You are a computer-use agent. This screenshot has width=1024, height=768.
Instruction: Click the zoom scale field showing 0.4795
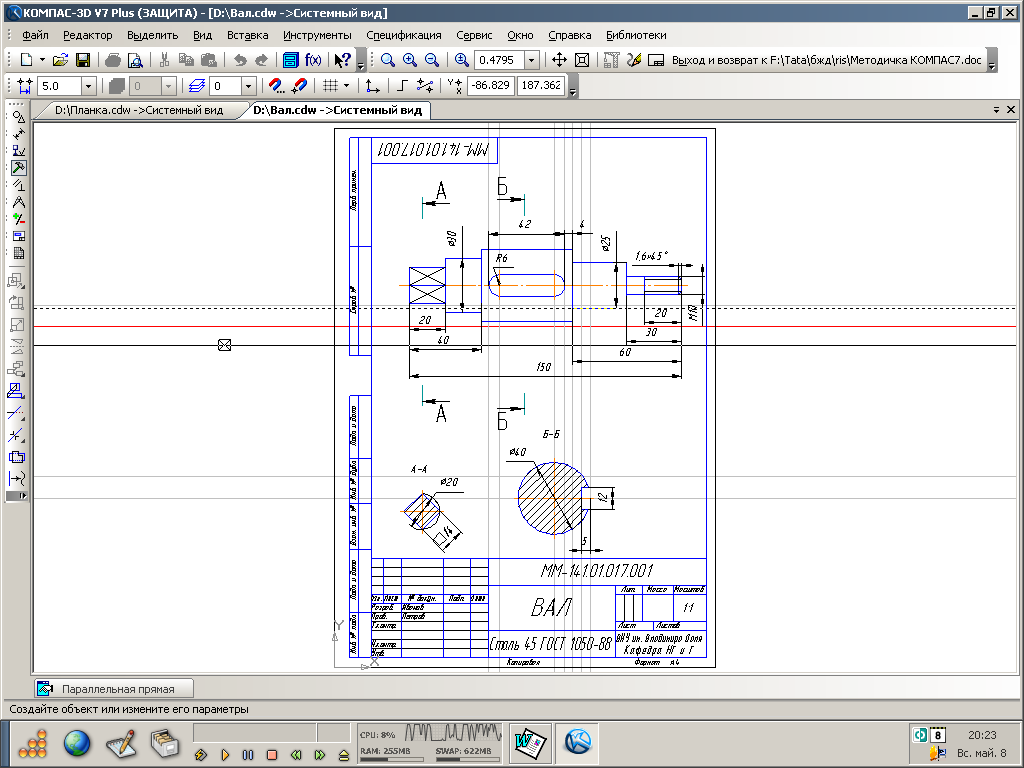(499, 60)
